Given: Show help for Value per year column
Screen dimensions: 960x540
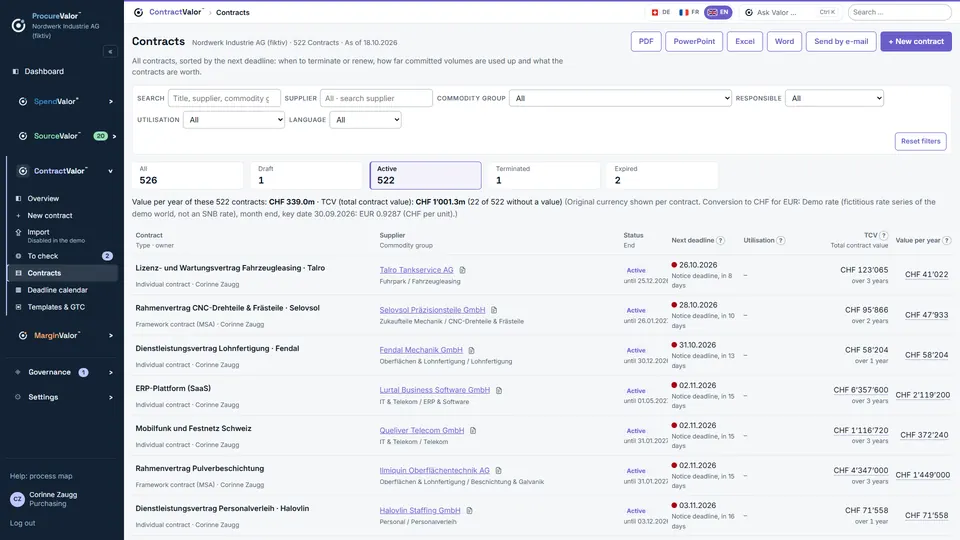Looking at the screenshot, I should pyautogui.click(x=947, y=241).
